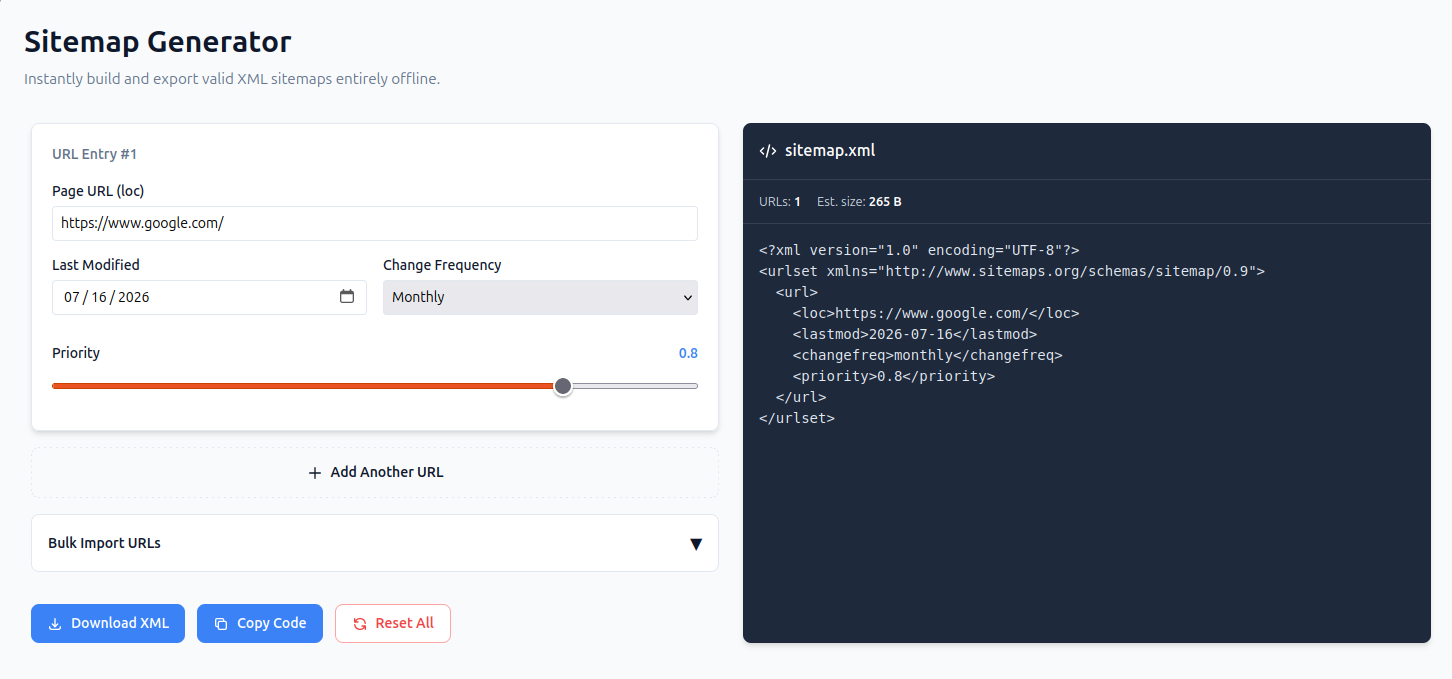The image size is (1452, 679).
Task: Click Download XML button
Action: 108,623
